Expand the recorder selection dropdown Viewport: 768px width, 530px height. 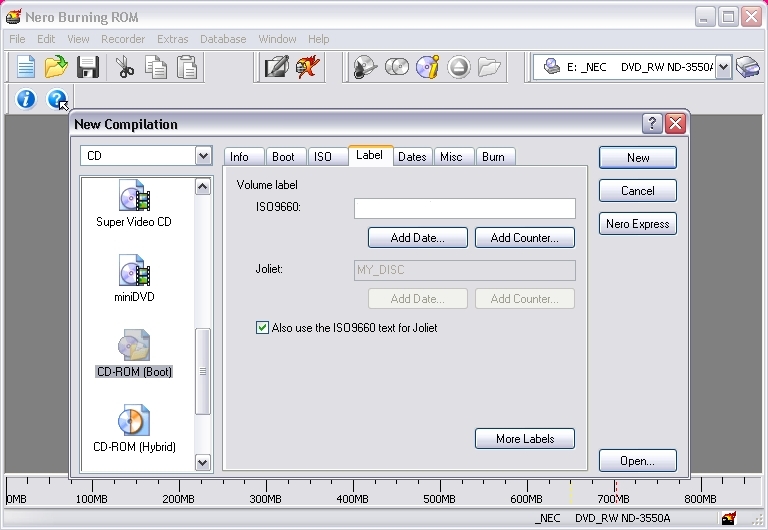(723, 67)
